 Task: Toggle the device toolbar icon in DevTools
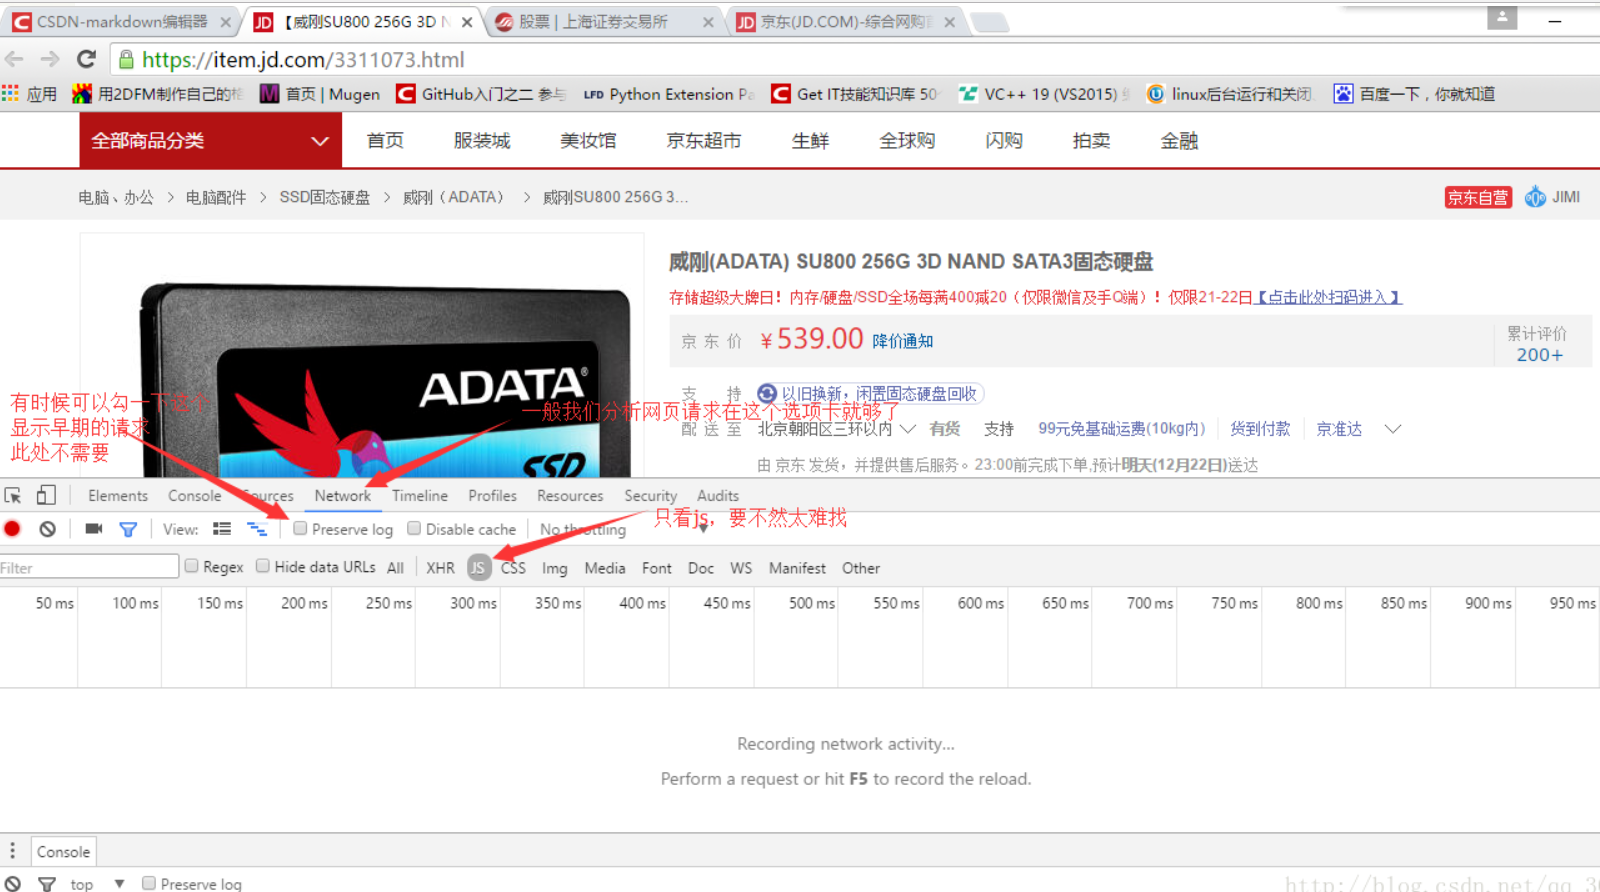(46, 495)
